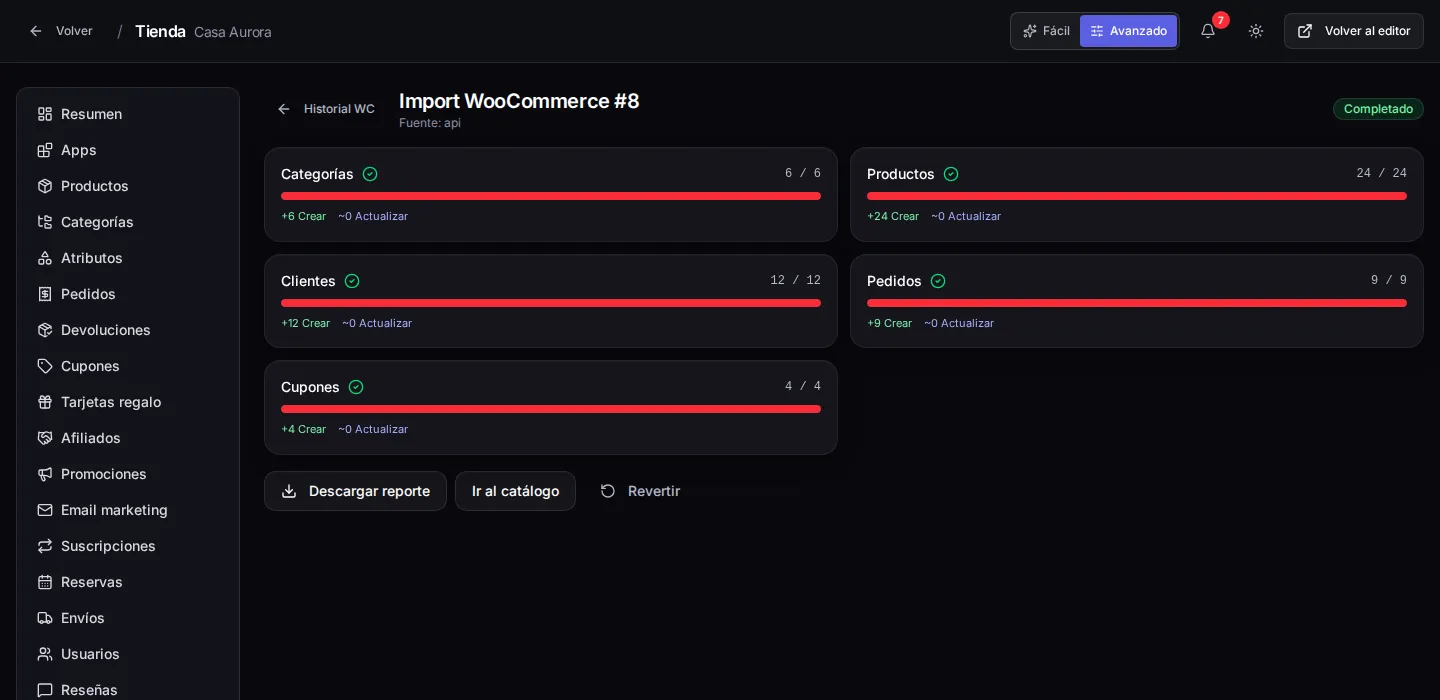Image resolution: width=1440 pixels, height=700 pixels.
Task: Click the Productos box icon in sidebar
Action: pos(45,186)
